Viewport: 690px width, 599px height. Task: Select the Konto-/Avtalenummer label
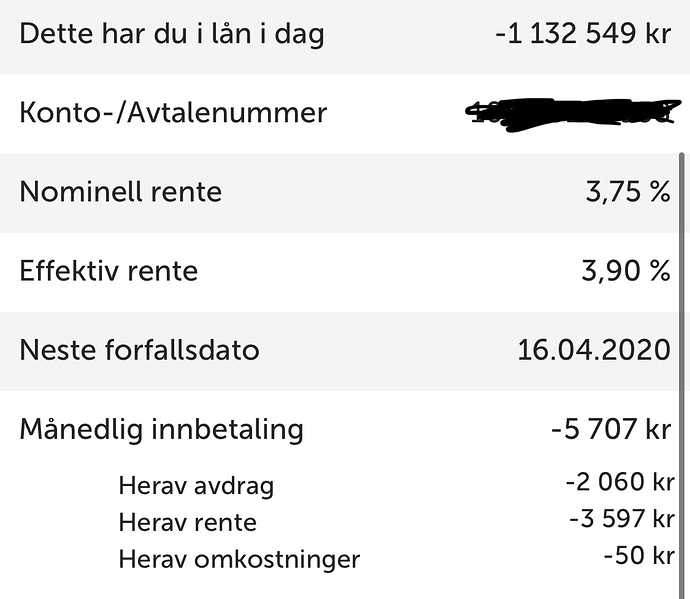(x=173, y=113)
